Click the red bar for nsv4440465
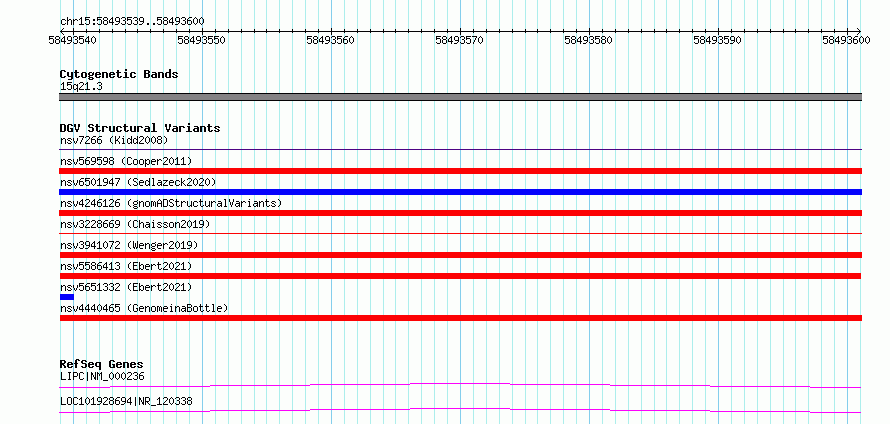Viewport: 890px width, 424px height. tap(460, 318)
